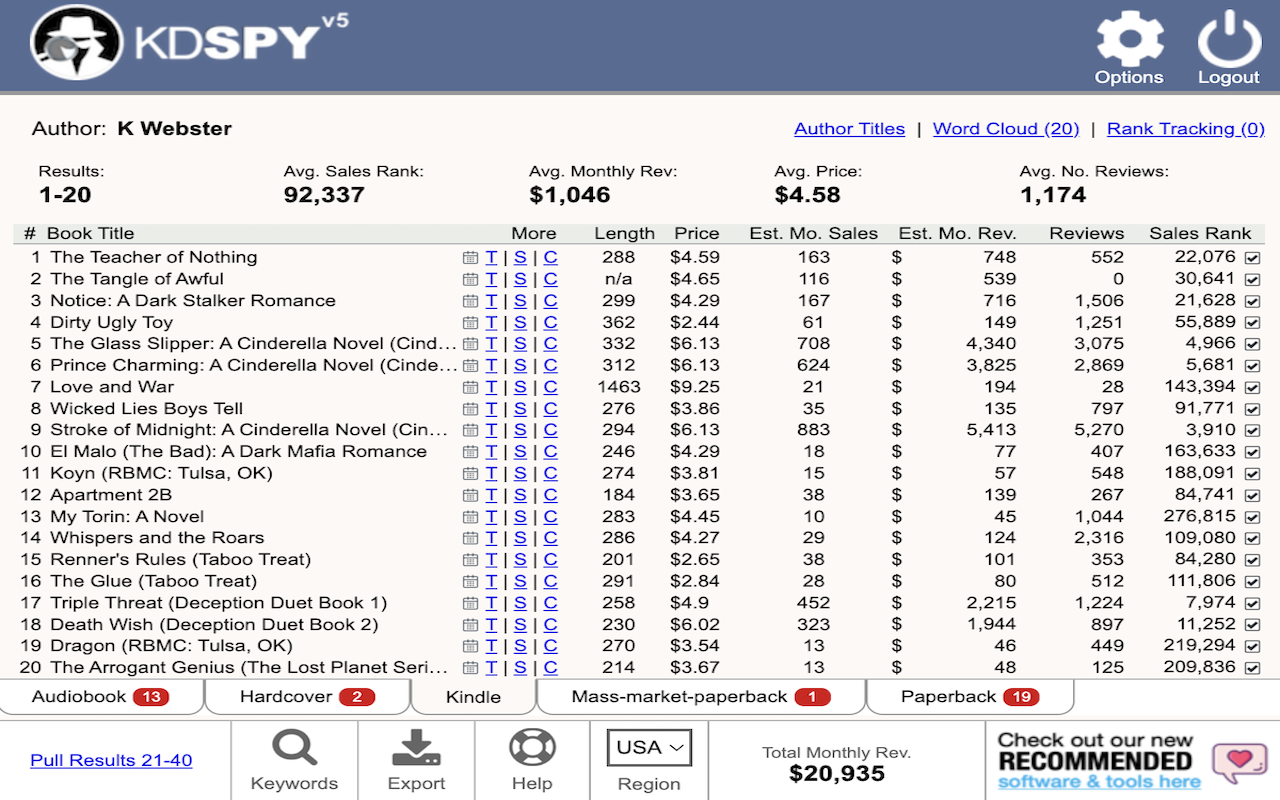Click the "S" link for "Wicked Lies Boys Tell"
This screenshot has width=1280, height=800.
tap(520, 408)
